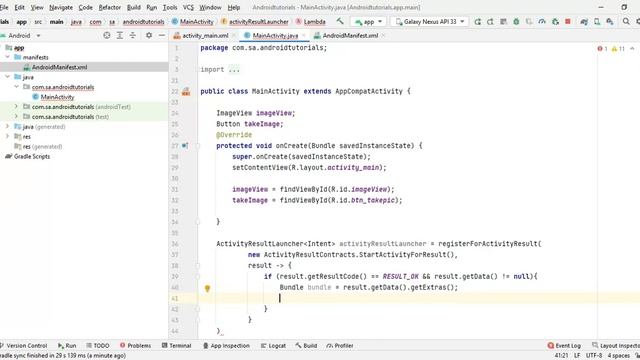
Task: Click the red error count indicator
Action: [x=602, y=49]
